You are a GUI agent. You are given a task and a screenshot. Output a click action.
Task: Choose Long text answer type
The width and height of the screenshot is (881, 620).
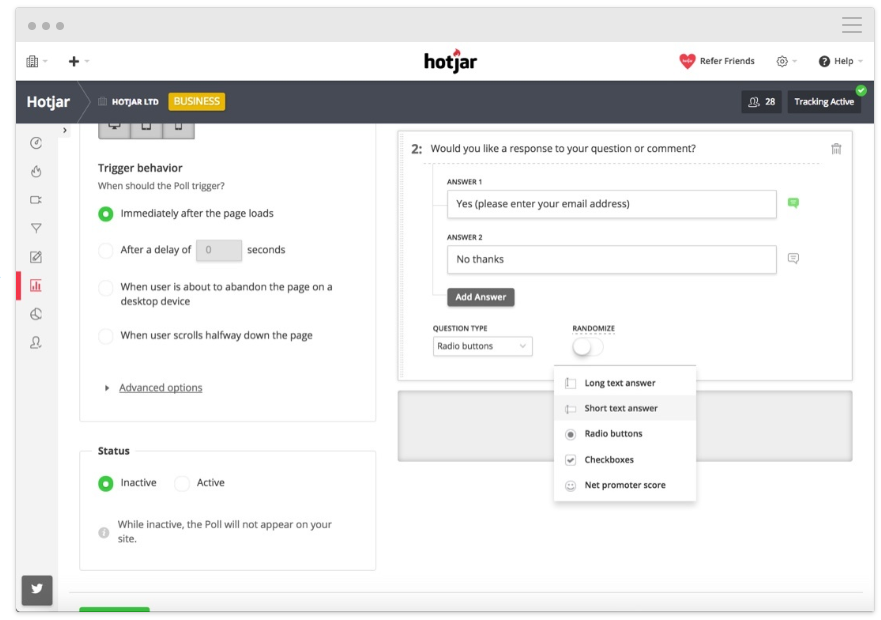[625, 383]
